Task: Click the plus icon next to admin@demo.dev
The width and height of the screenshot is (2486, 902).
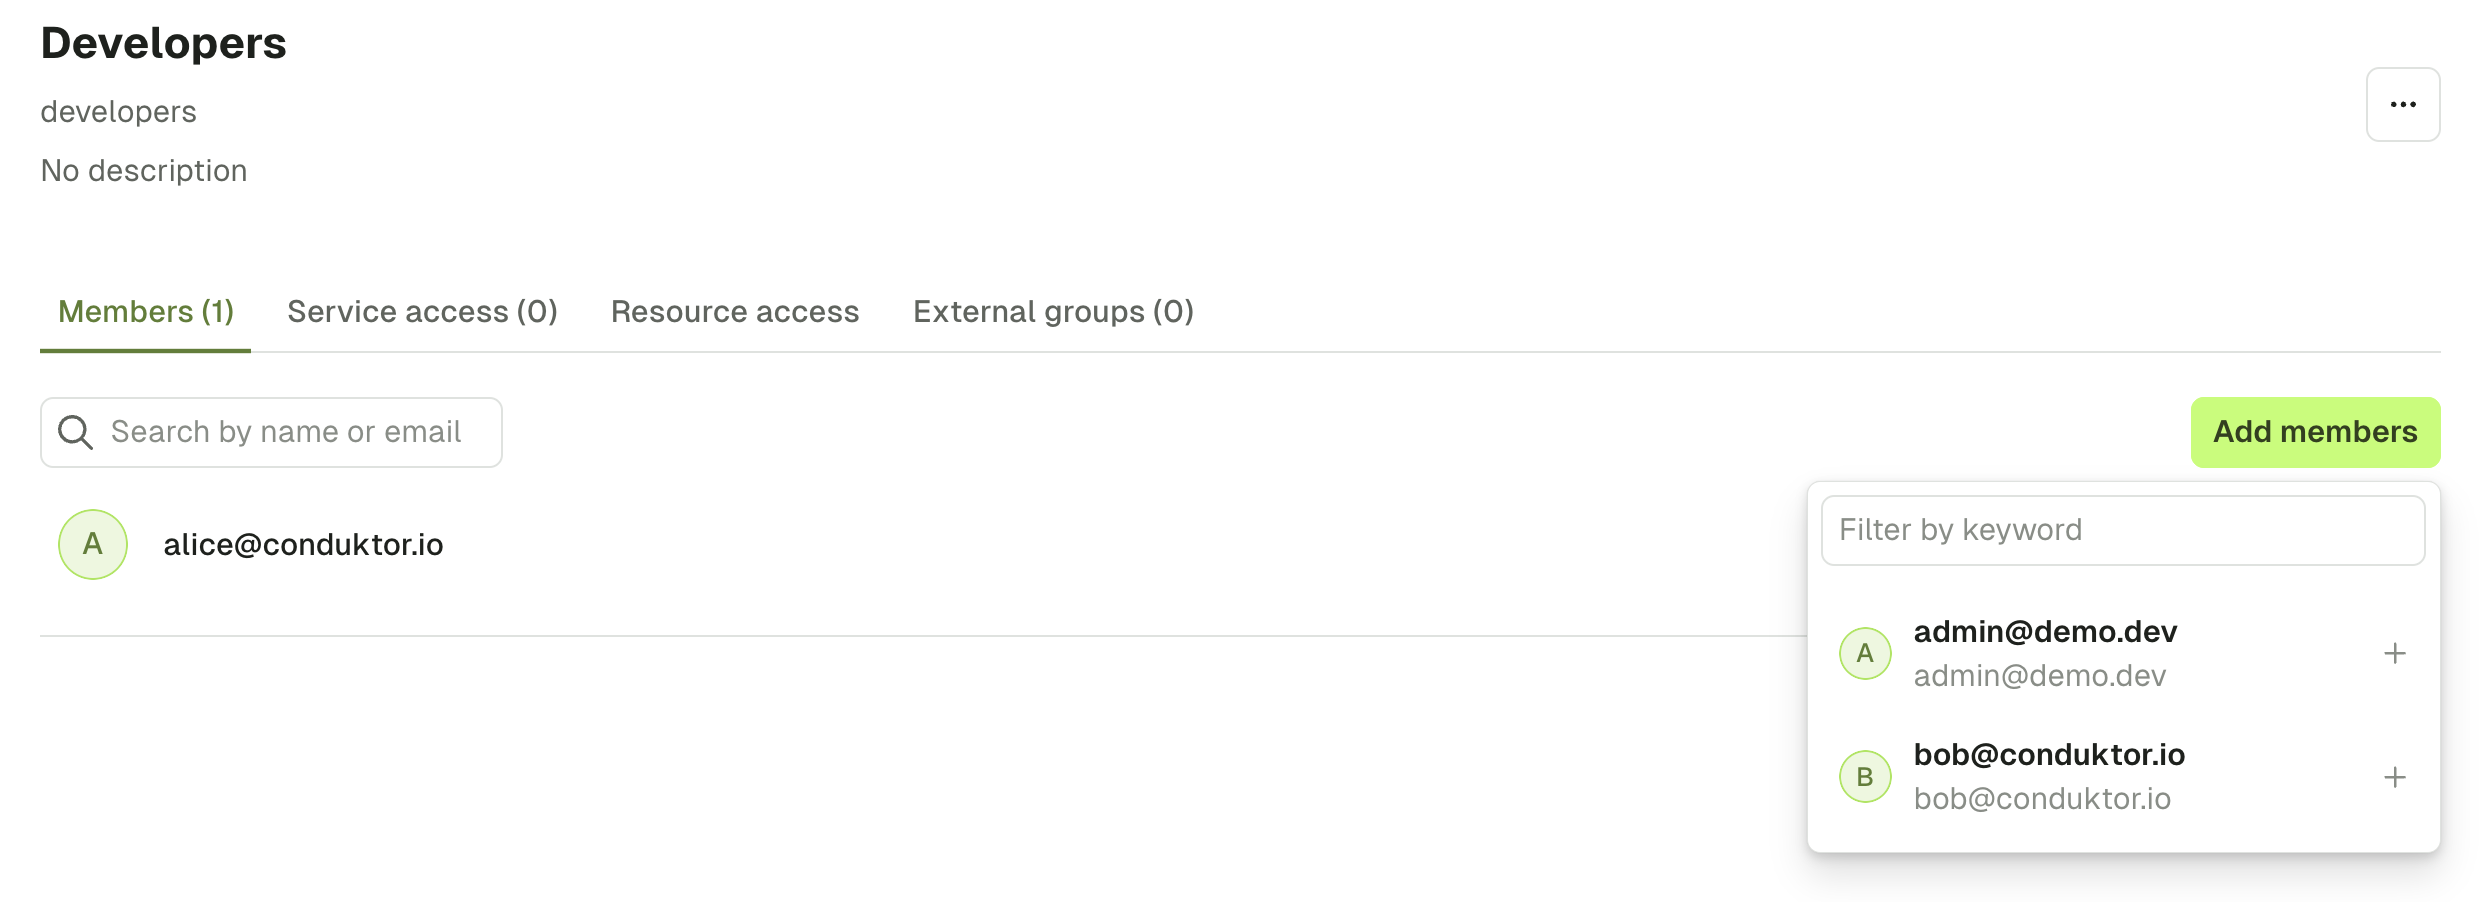Action: click(x=2394, y=654)
